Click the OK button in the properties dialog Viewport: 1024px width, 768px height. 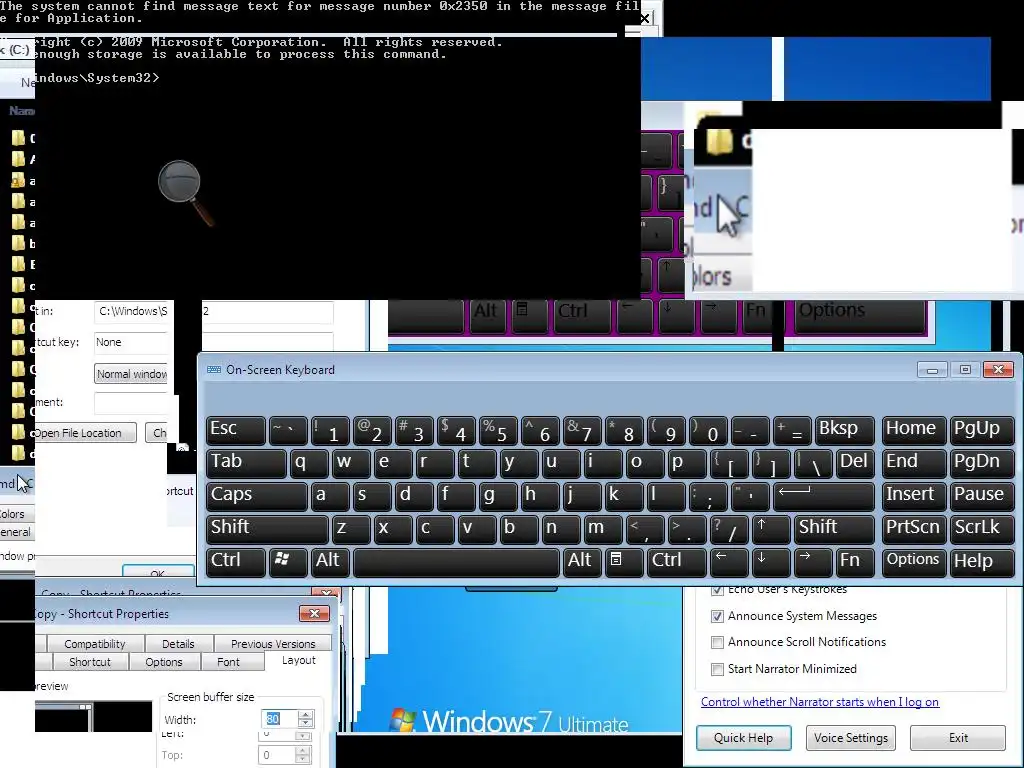point(158,571)
